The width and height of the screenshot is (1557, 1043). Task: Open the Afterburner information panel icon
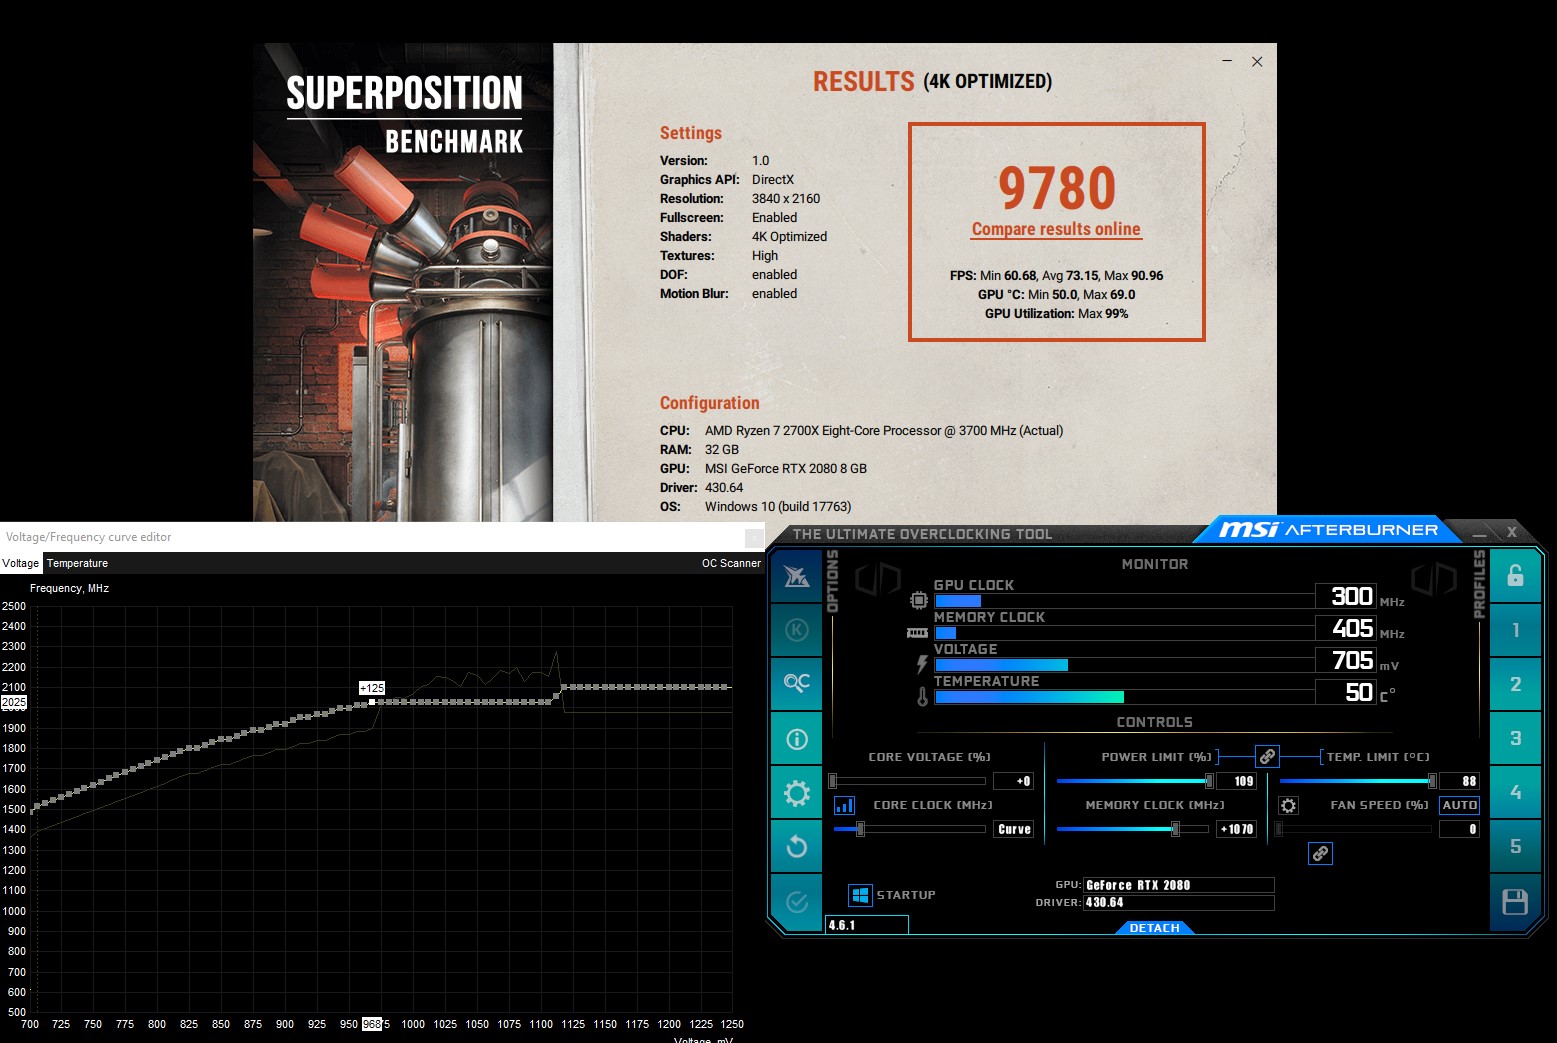[x=797, y=739]
